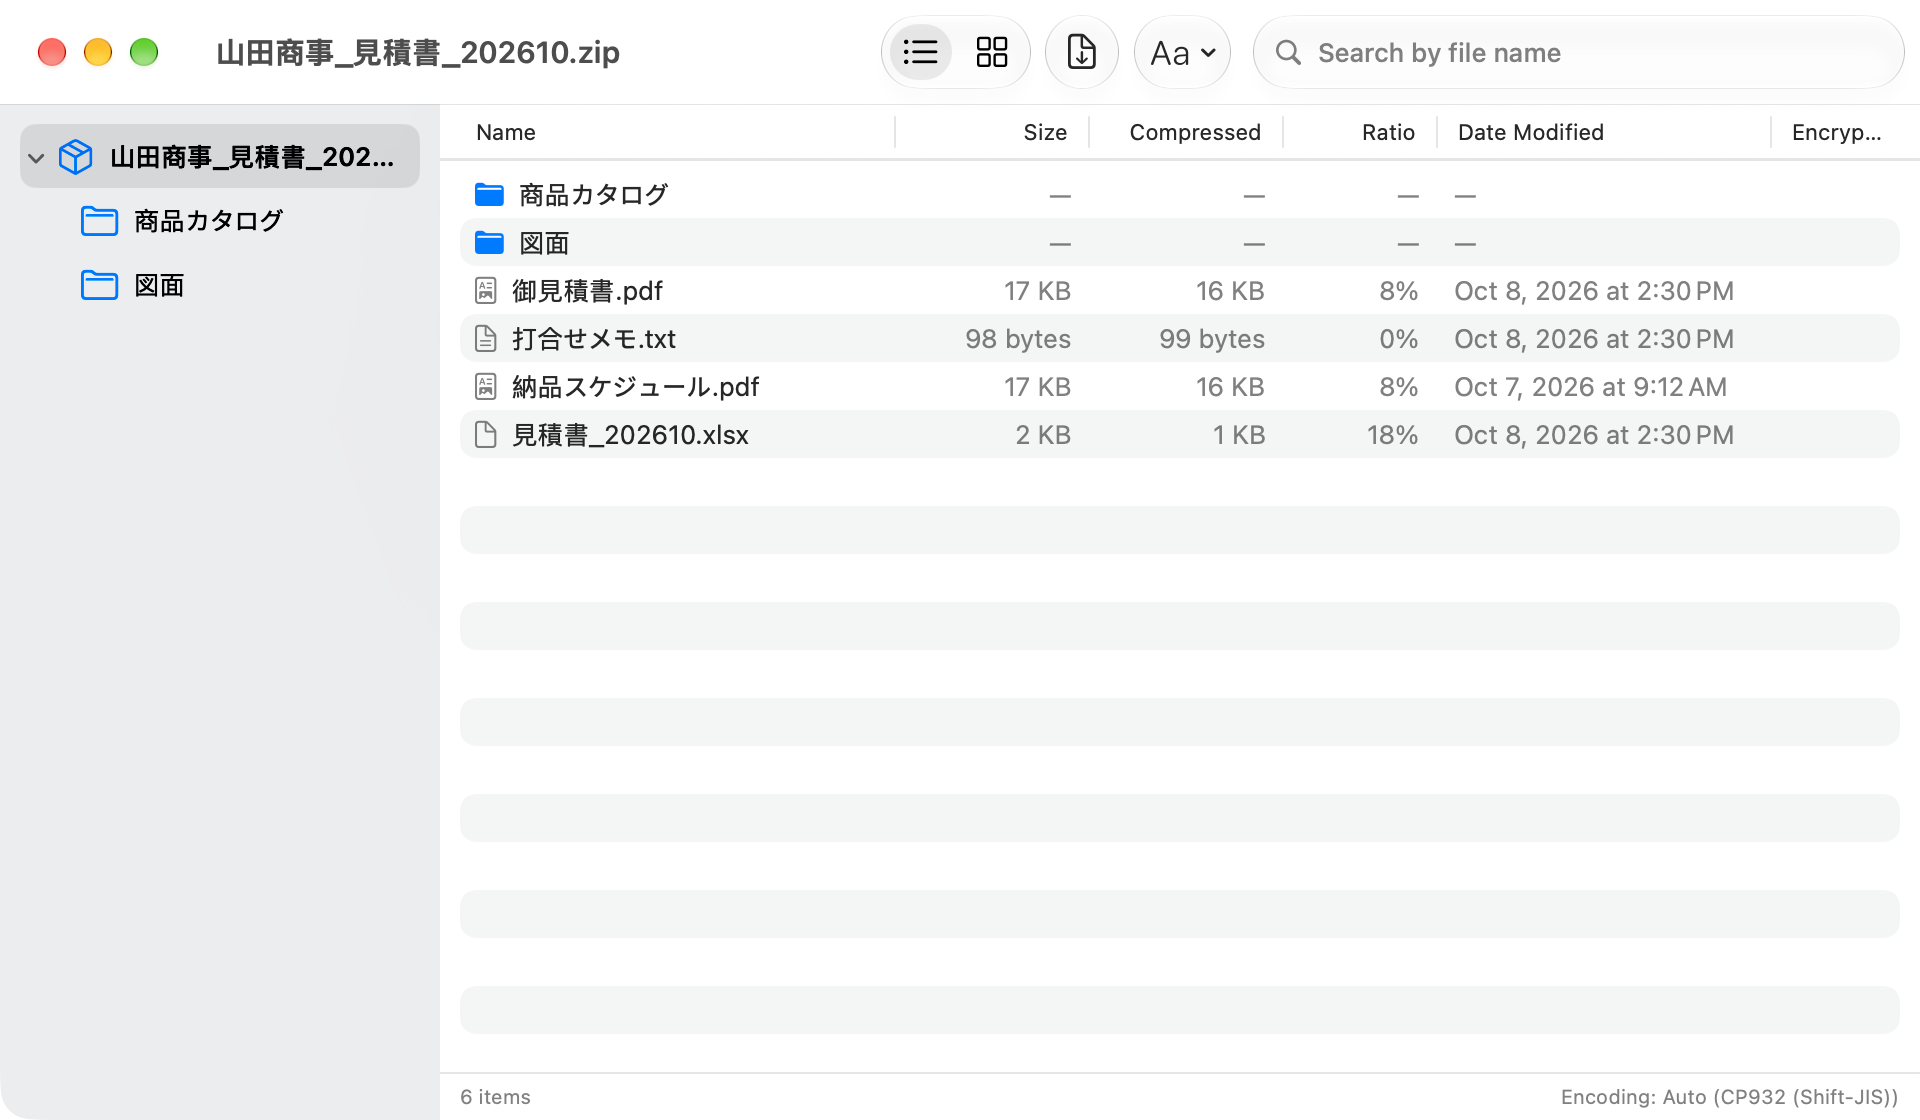Click blue folder icon of 商品カタログ row

pyautogui.click(x=489, y=194)
